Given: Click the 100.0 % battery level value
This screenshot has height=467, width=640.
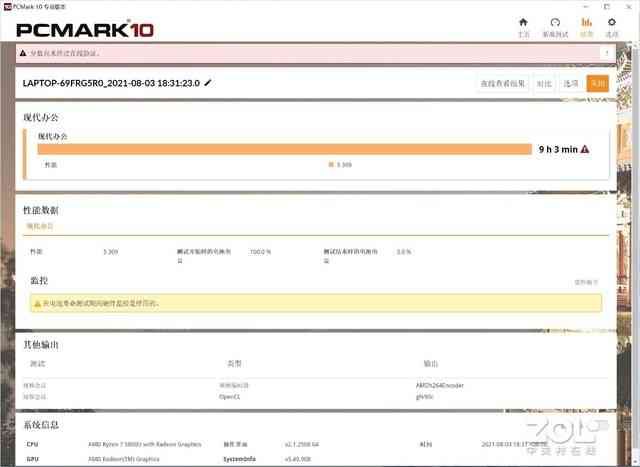Looking at the screenshot, I should pyautogui.click(x=260, y=252).
